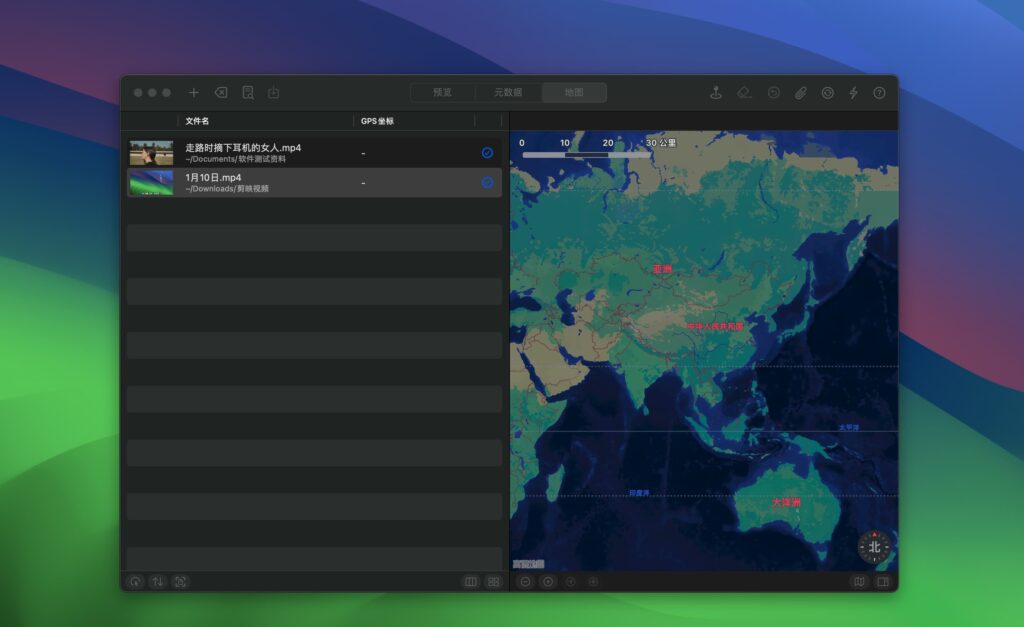This screenshot has height=627, width=1024.
Task: Click the lightning bolt apply icon
Action: [x=852, y=92]
